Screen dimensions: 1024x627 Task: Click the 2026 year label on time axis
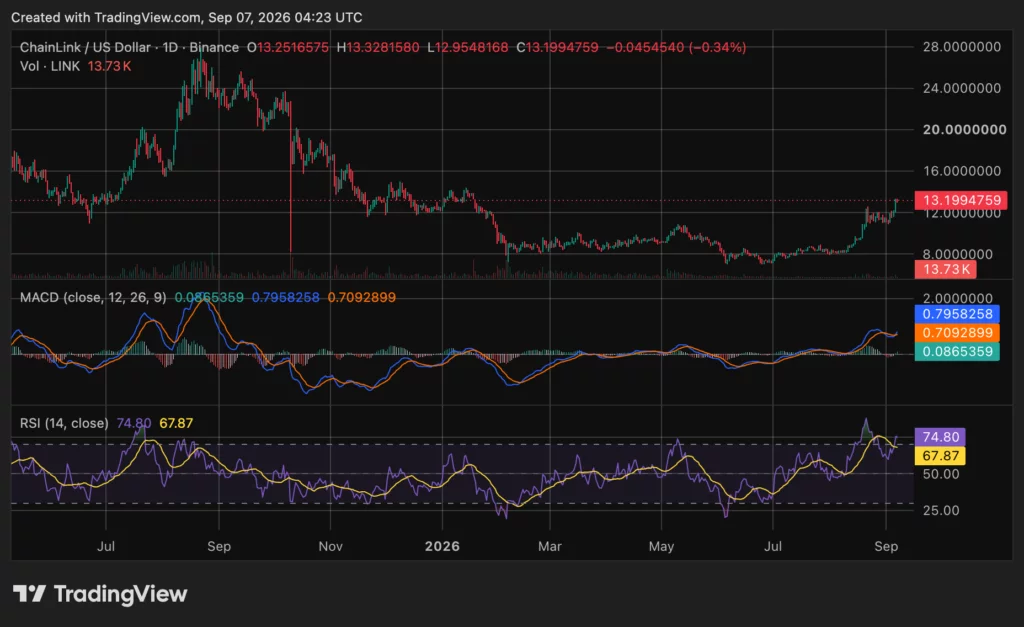point(442,546)
